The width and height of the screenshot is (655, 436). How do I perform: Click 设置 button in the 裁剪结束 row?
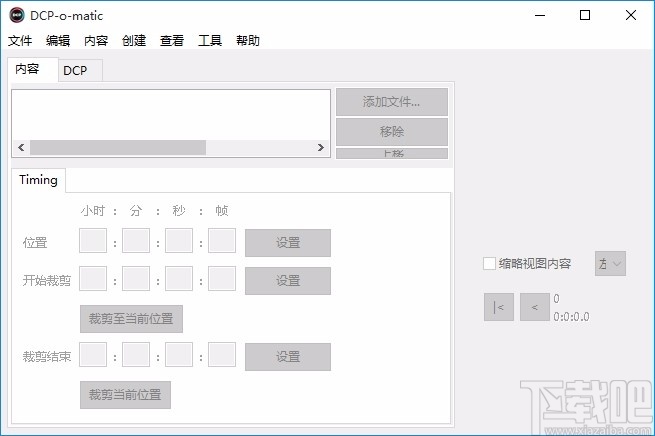(288, 357)
